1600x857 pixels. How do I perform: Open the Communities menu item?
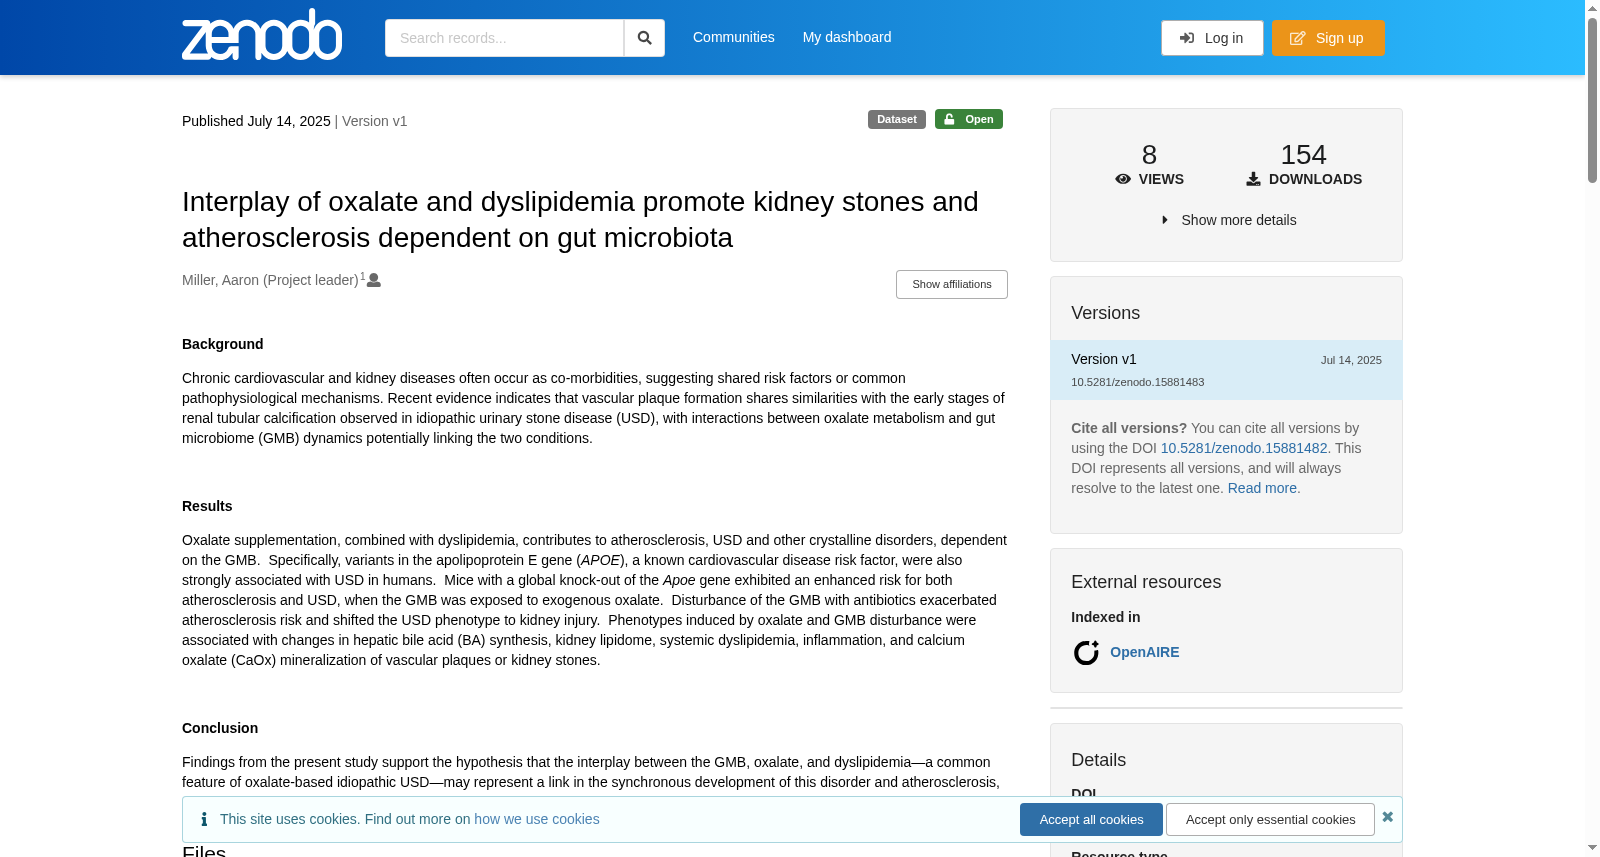point(734,37)
